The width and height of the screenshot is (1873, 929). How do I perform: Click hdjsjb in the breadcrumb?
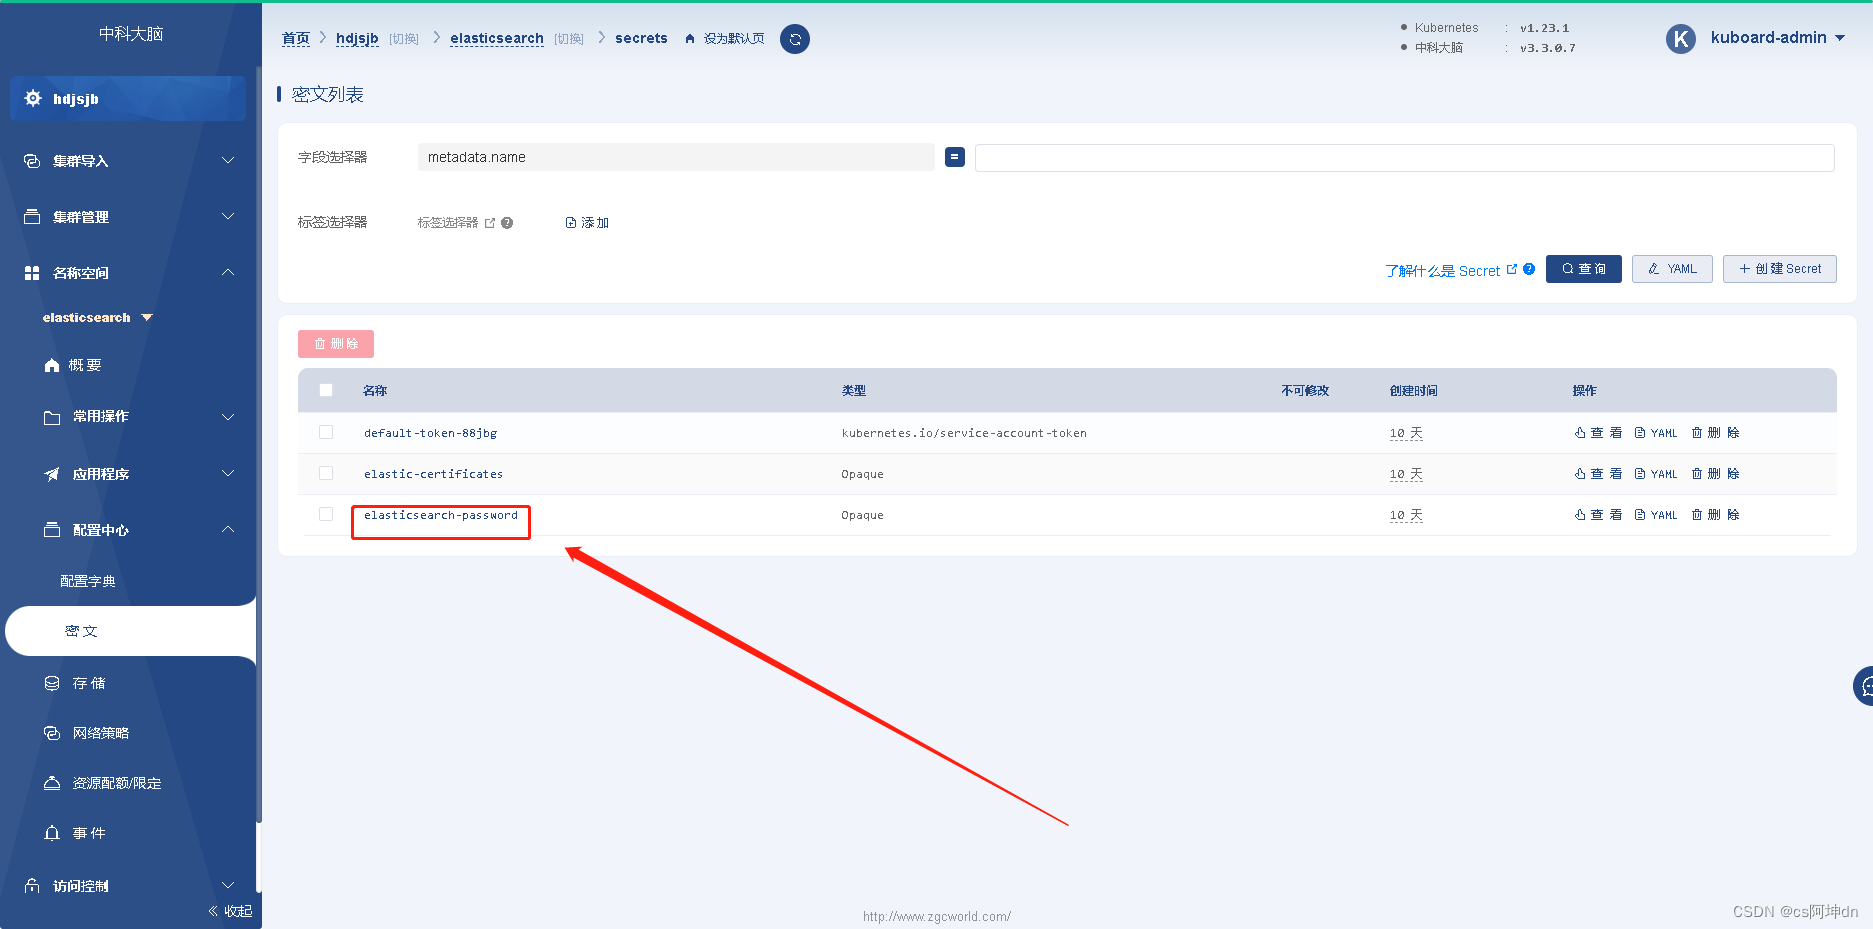(357, 39)
